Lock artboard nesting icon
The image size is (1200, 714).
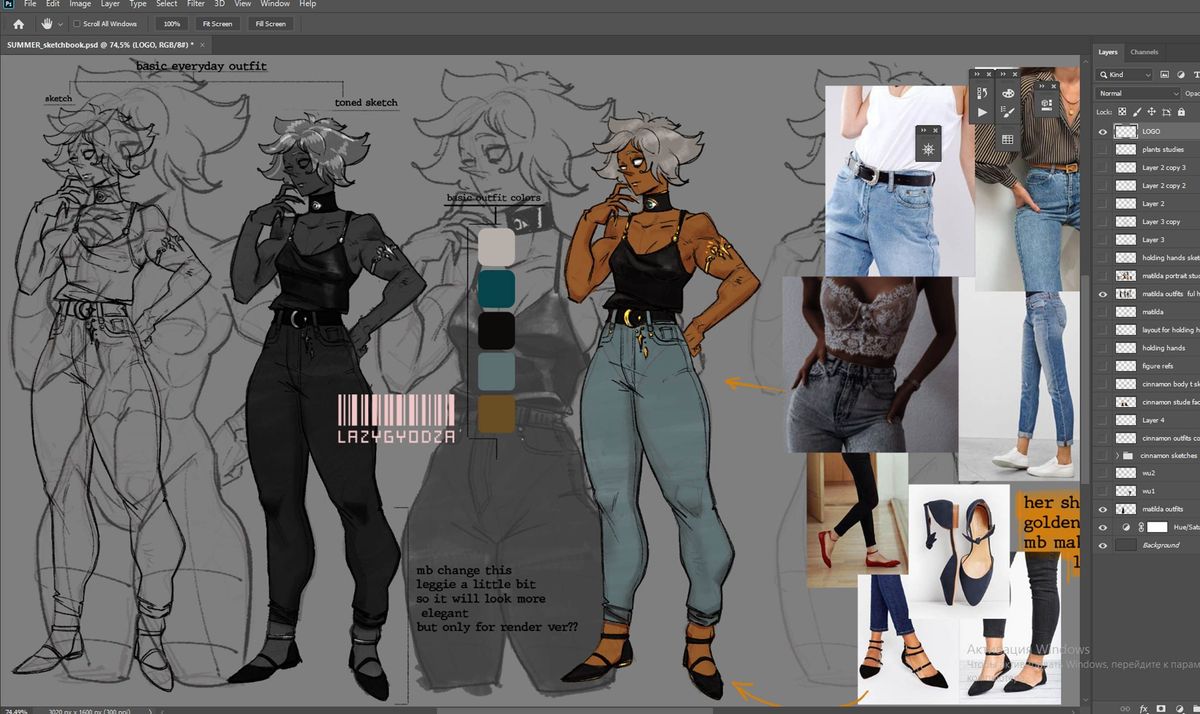click(1166, 112)
